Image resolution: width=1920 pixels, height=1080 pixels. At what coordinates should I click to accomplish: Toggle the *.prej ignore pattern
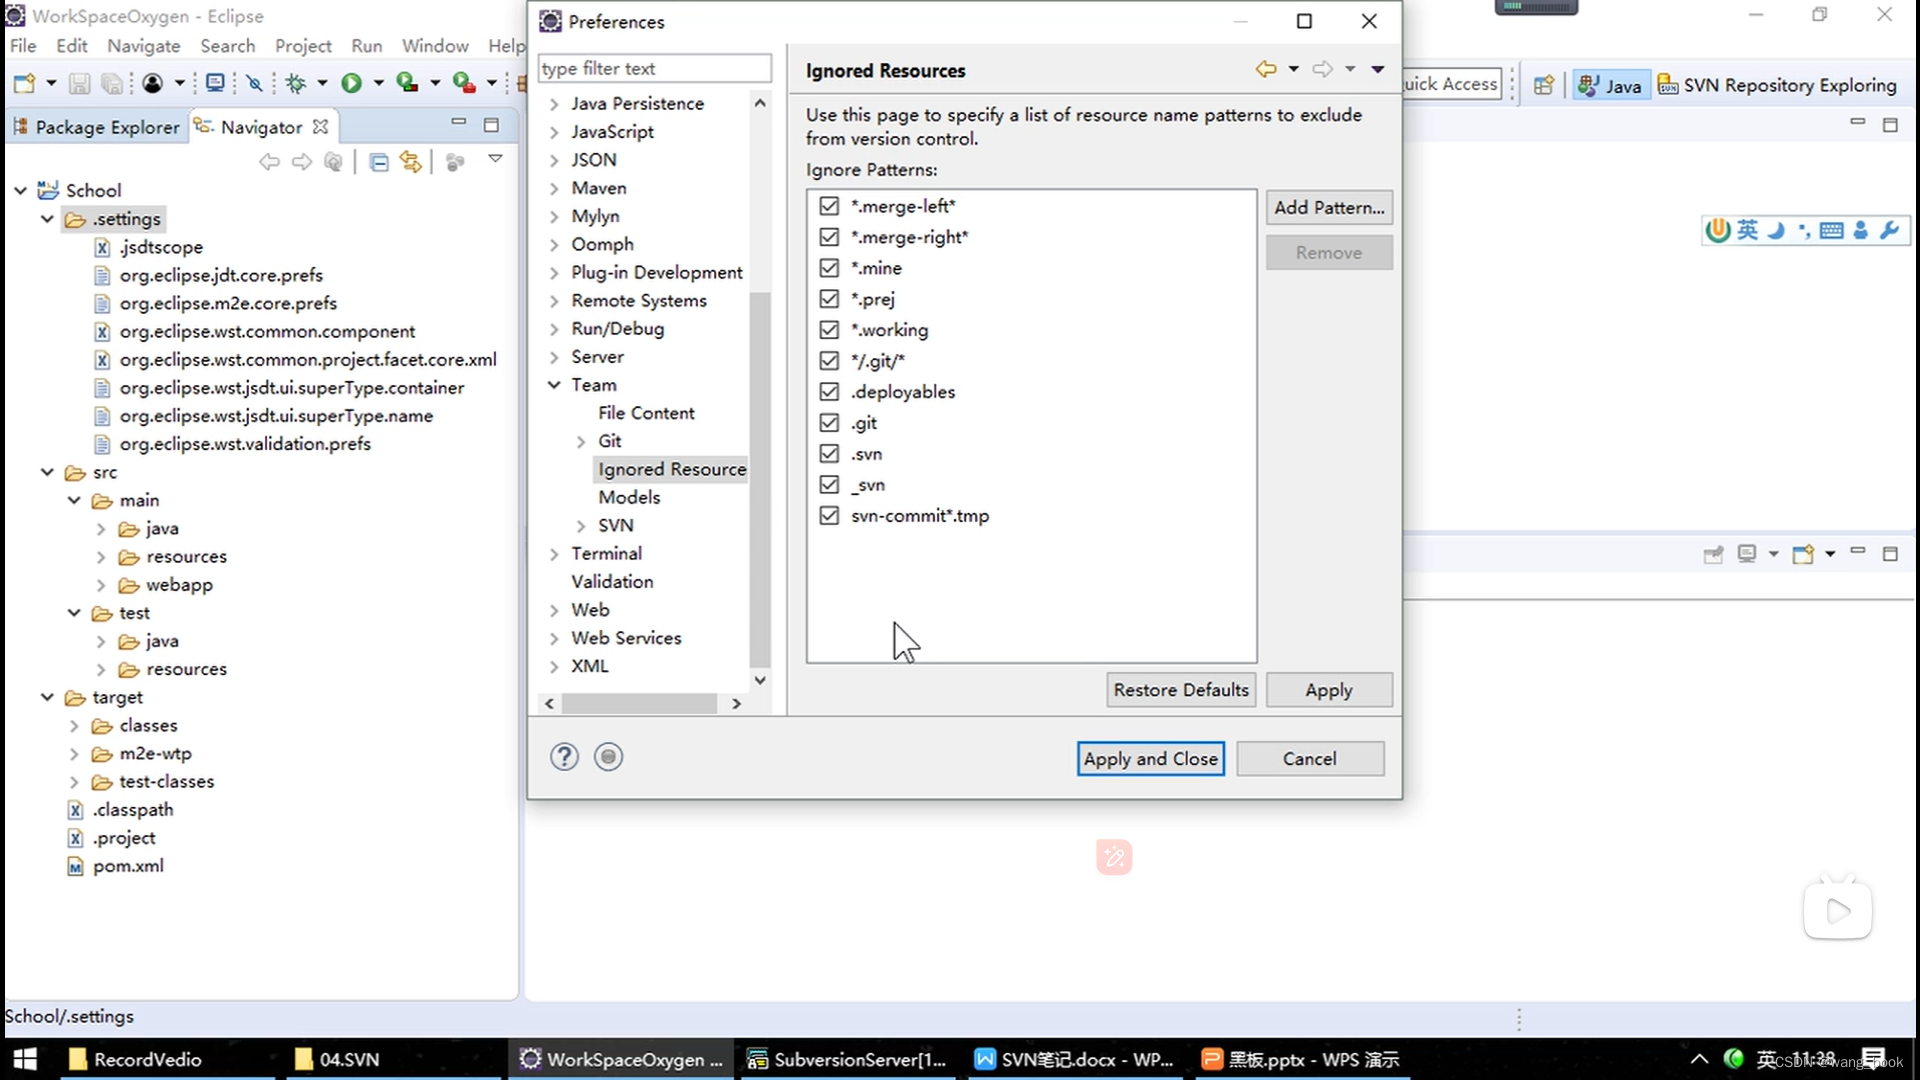829,299
